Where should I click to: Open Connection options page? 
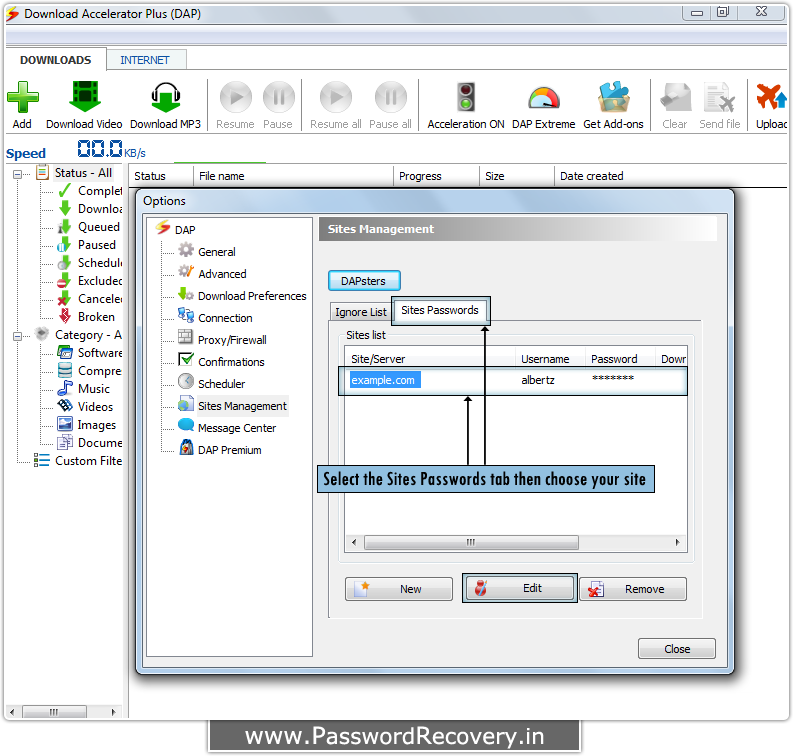[x=215, y=318]
